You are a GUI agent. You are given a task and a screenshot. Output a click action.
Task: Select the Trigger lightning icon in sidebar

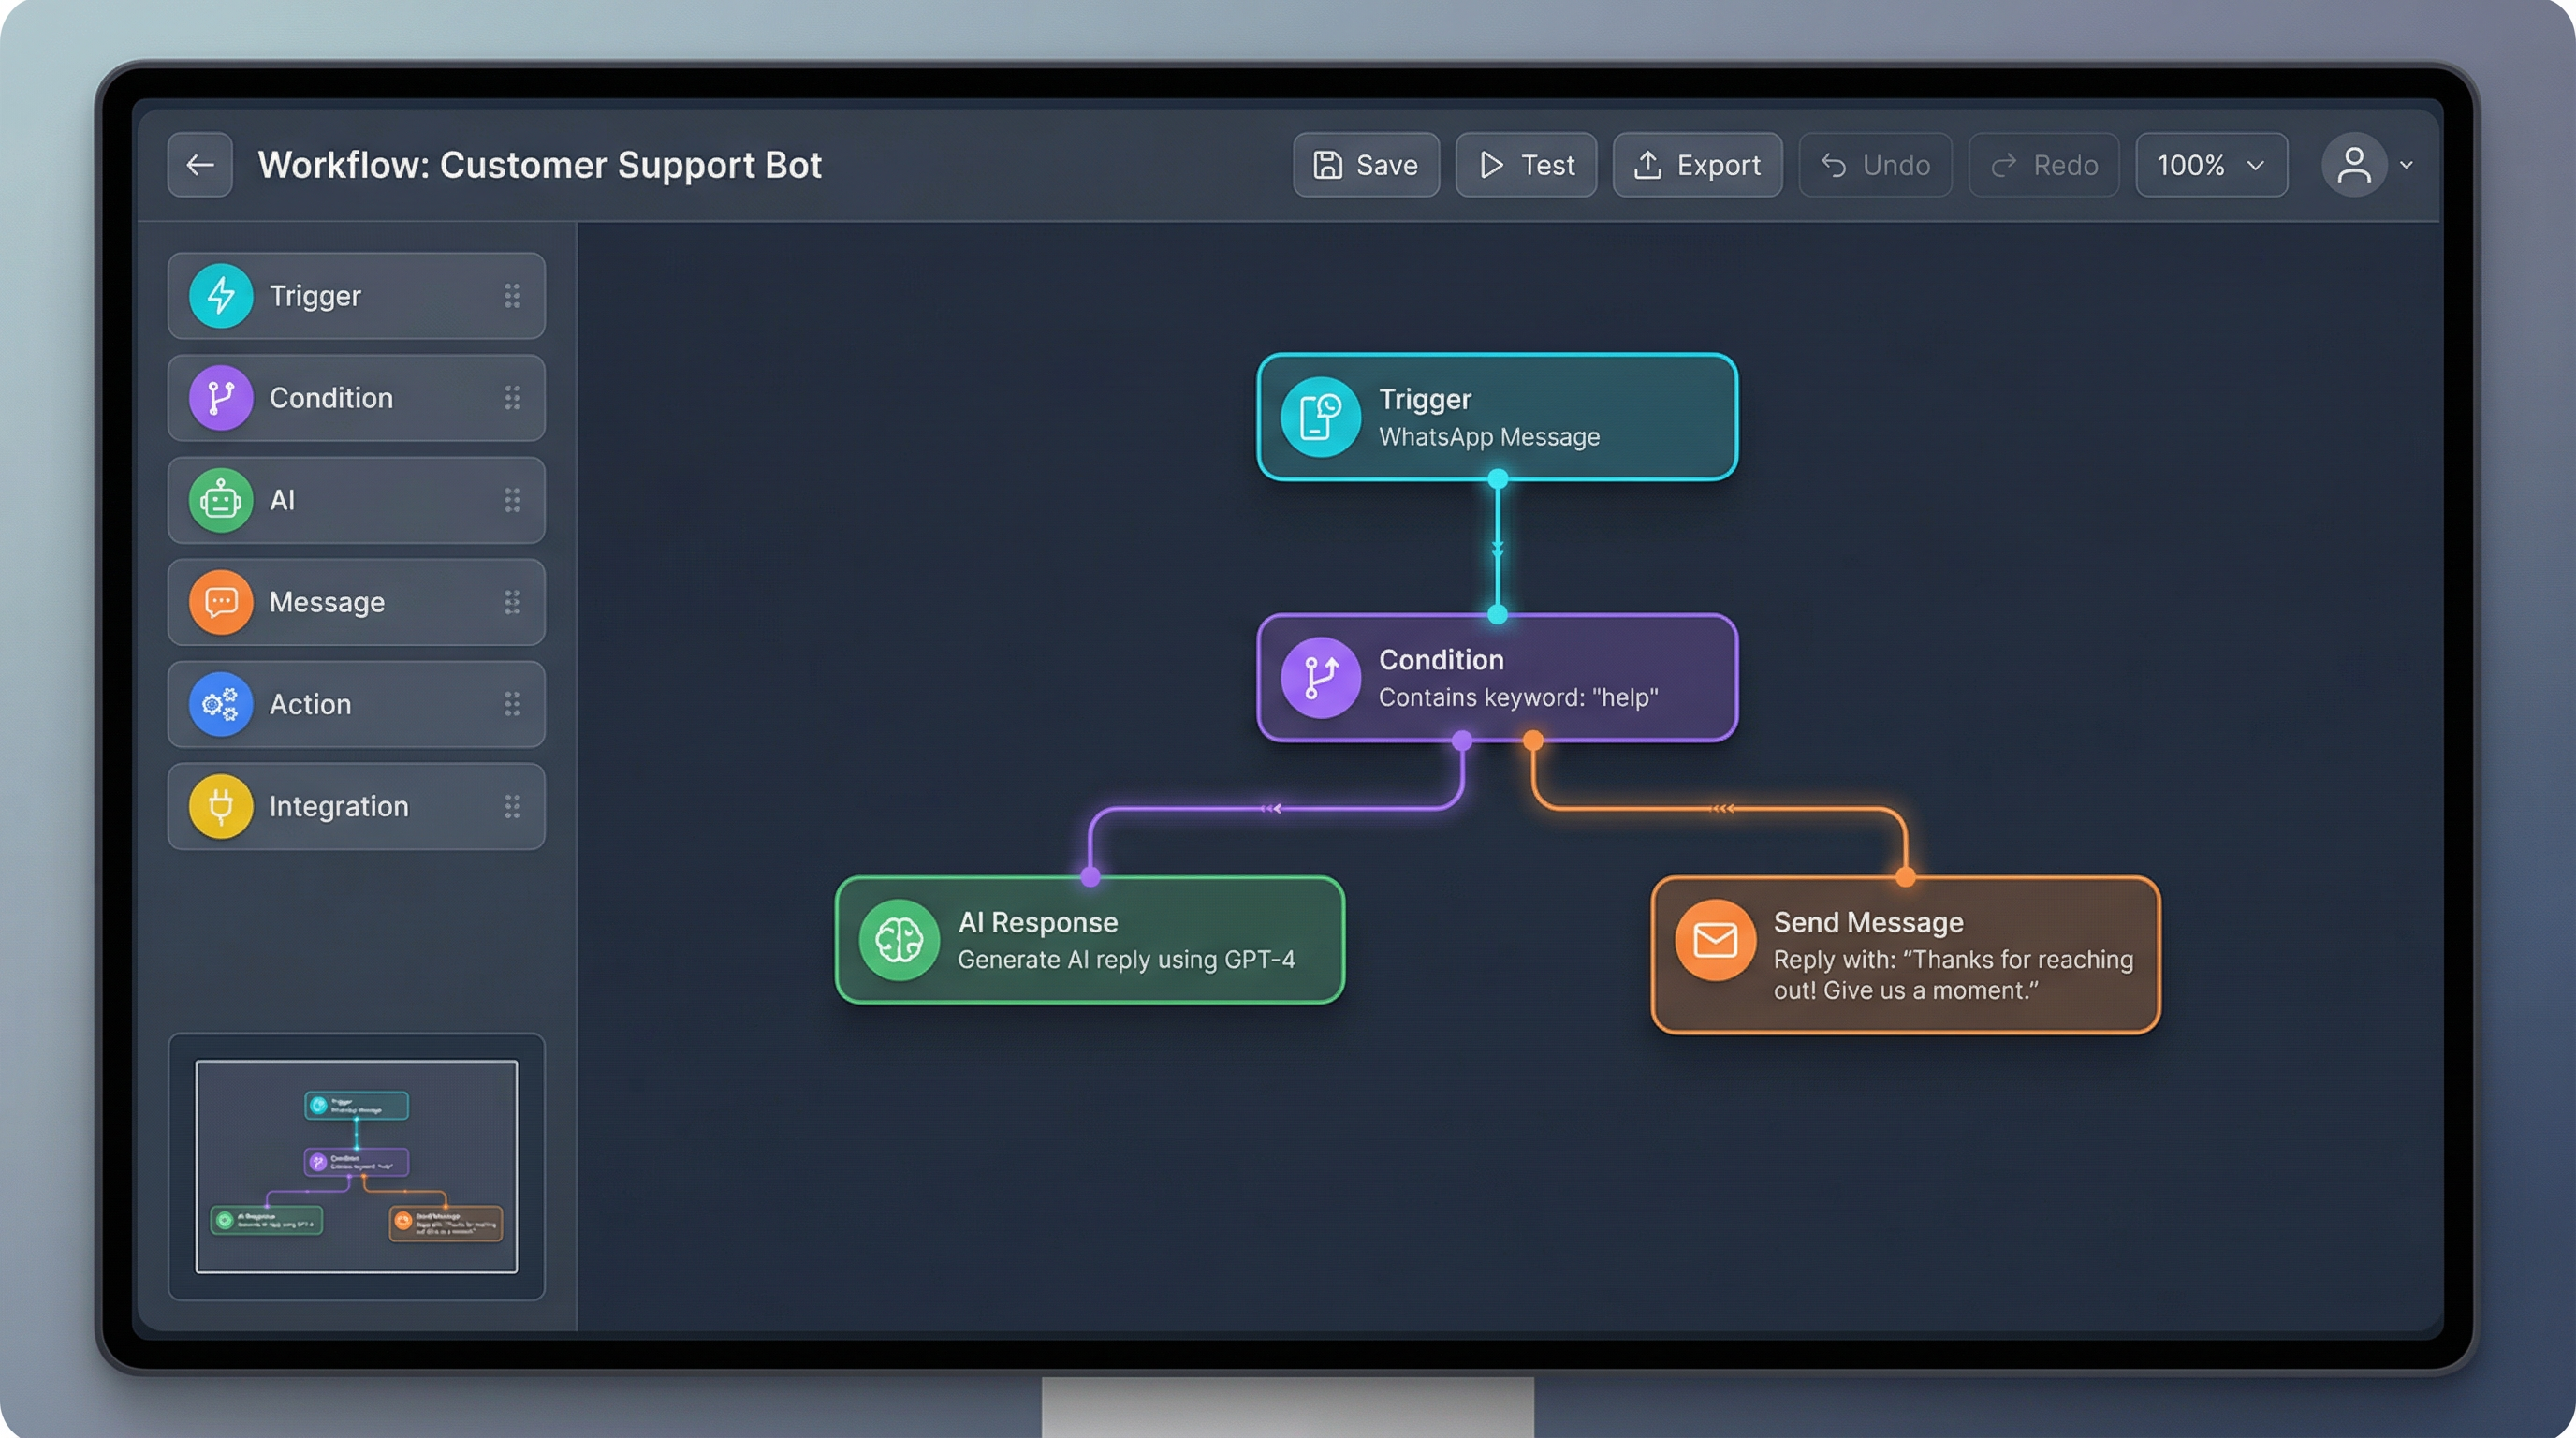pos(221,295)
